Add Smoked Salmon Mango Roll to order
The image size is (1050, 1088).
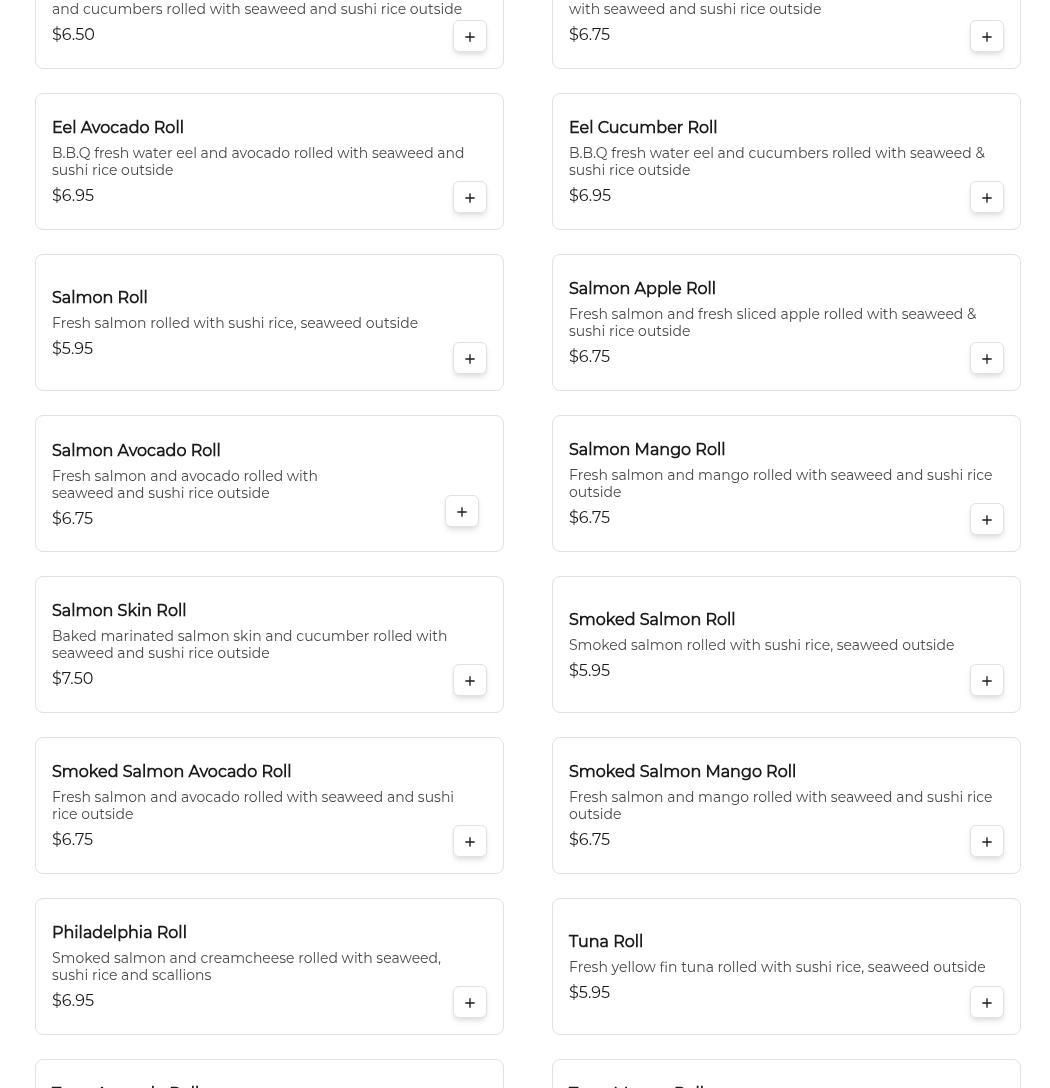pos(987,841)
